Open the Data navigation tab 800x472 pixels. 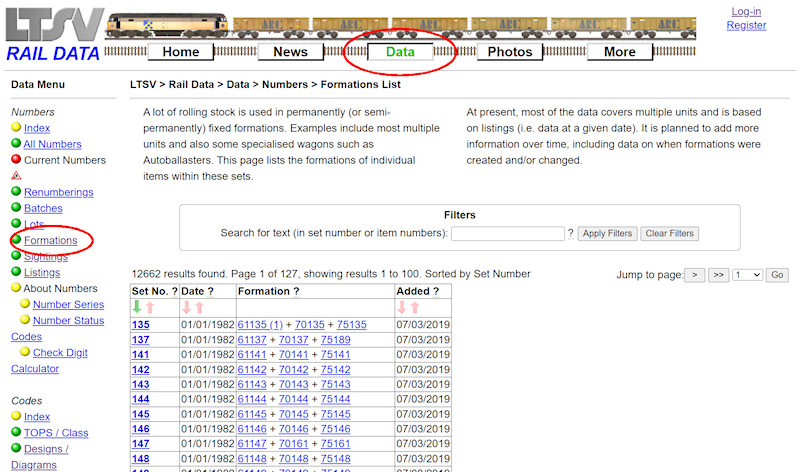400,52
